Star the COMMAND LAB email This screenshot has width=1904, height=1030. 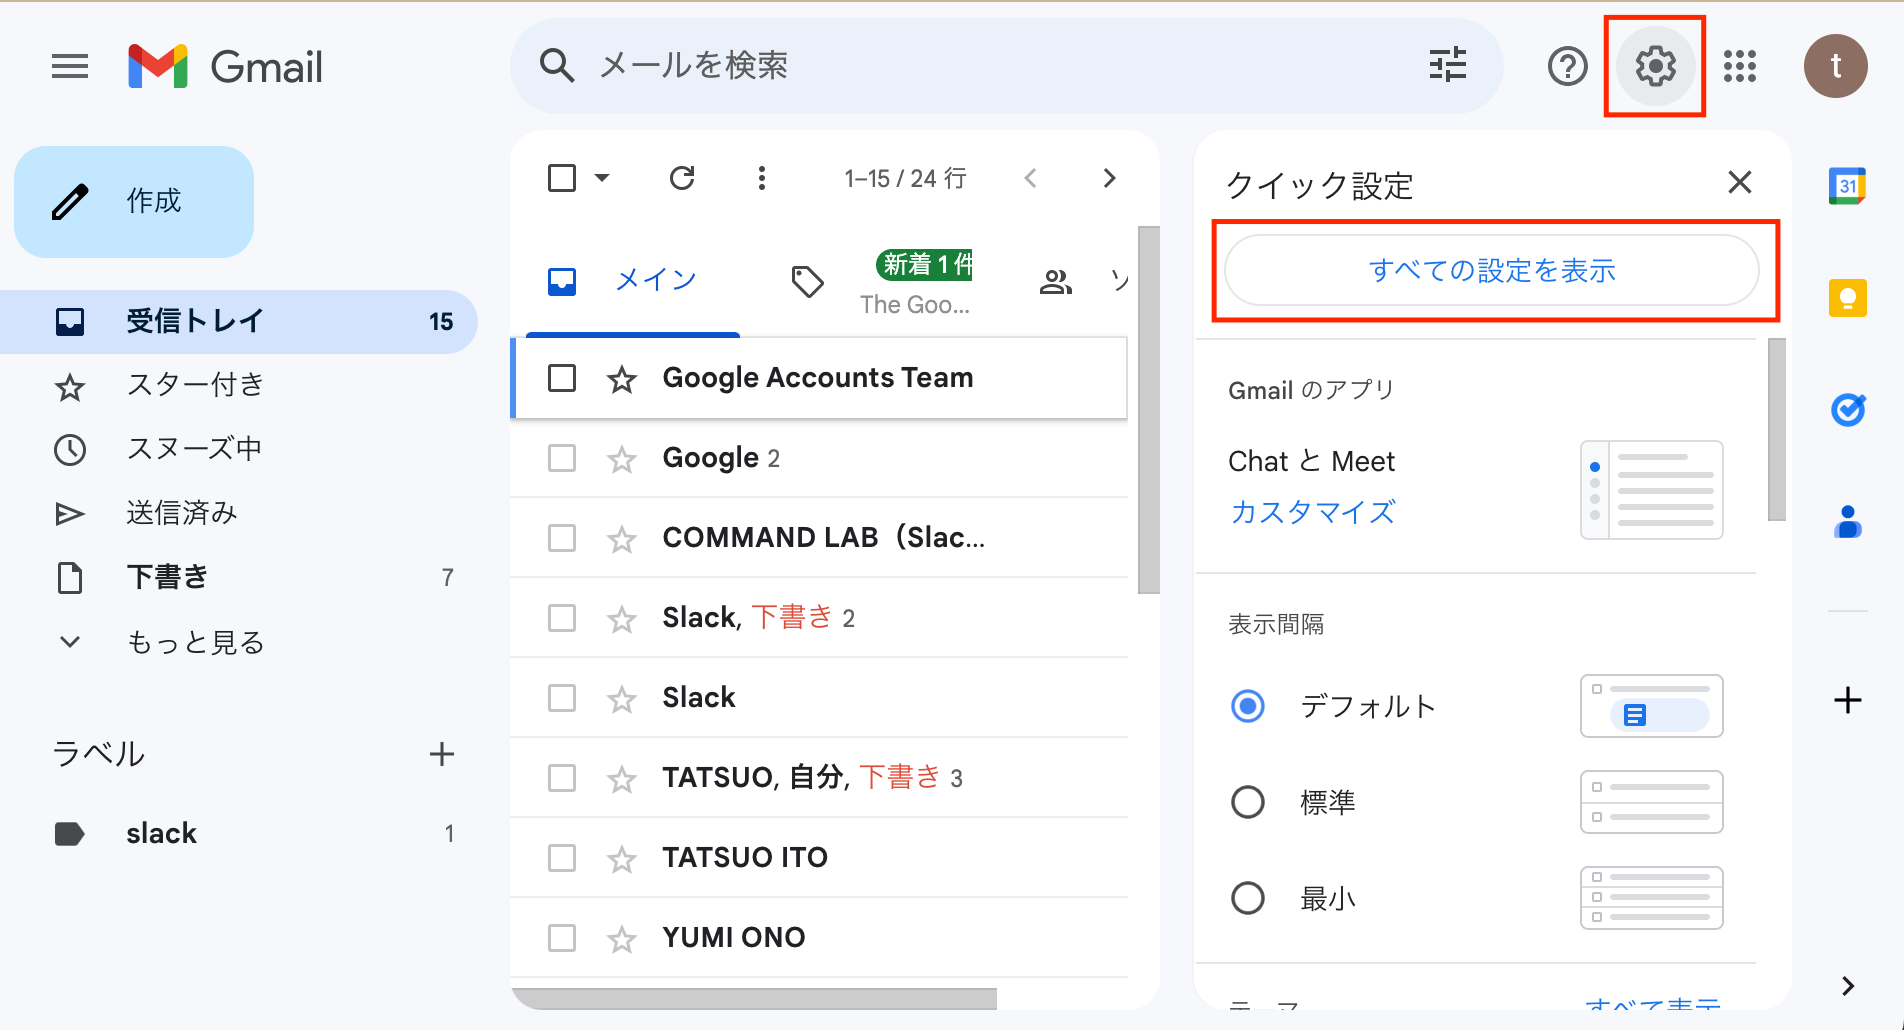pos(622,539)
